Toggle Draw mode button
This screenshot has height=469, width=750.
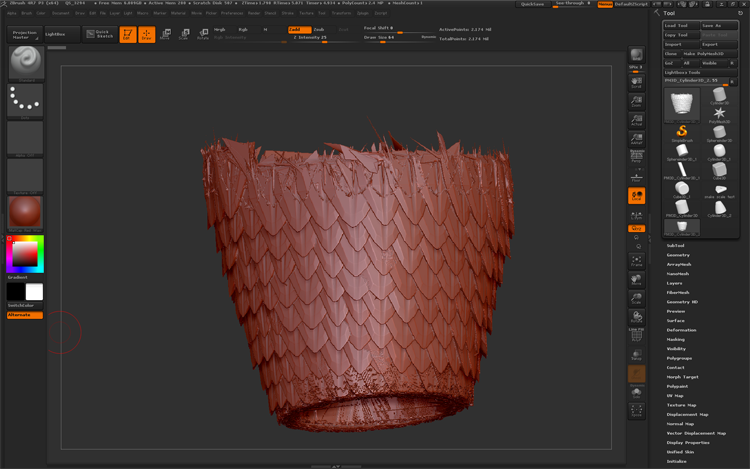coord(146,34)
